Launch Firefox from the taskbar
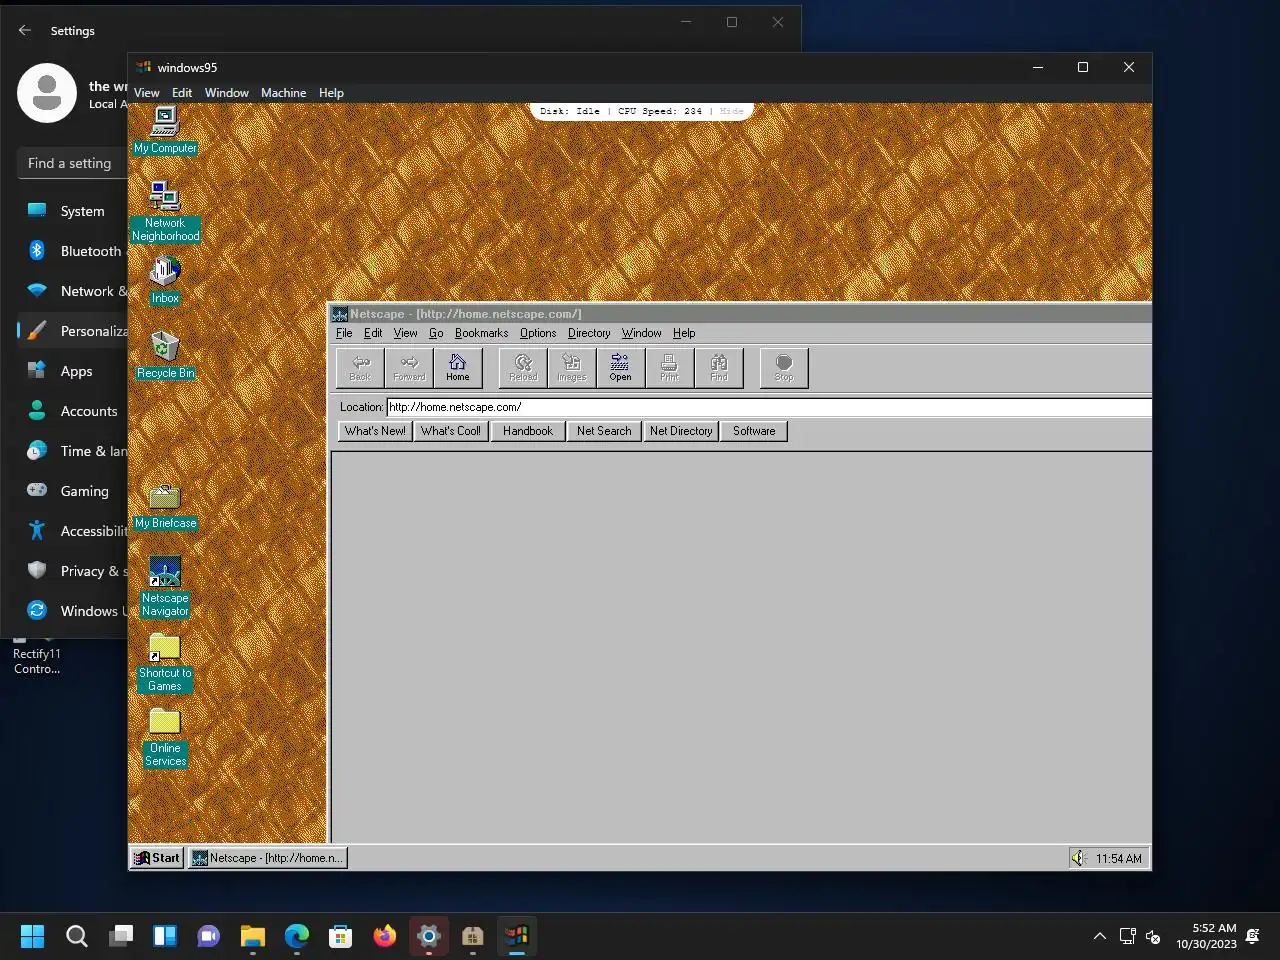 tap(385, 936)
